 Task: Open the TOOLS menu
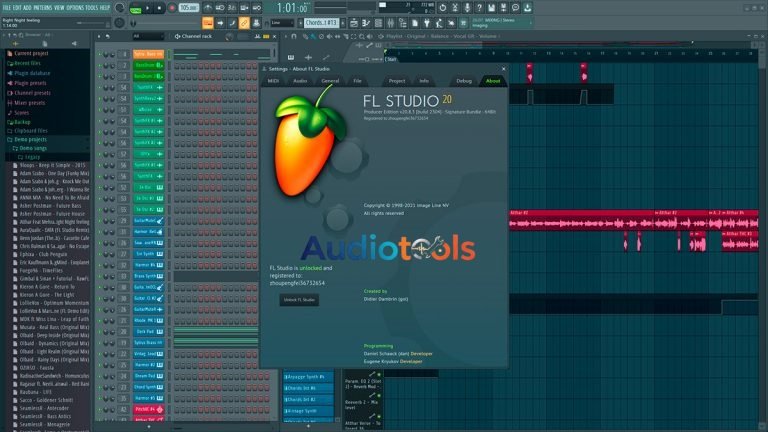pos(92,8)
